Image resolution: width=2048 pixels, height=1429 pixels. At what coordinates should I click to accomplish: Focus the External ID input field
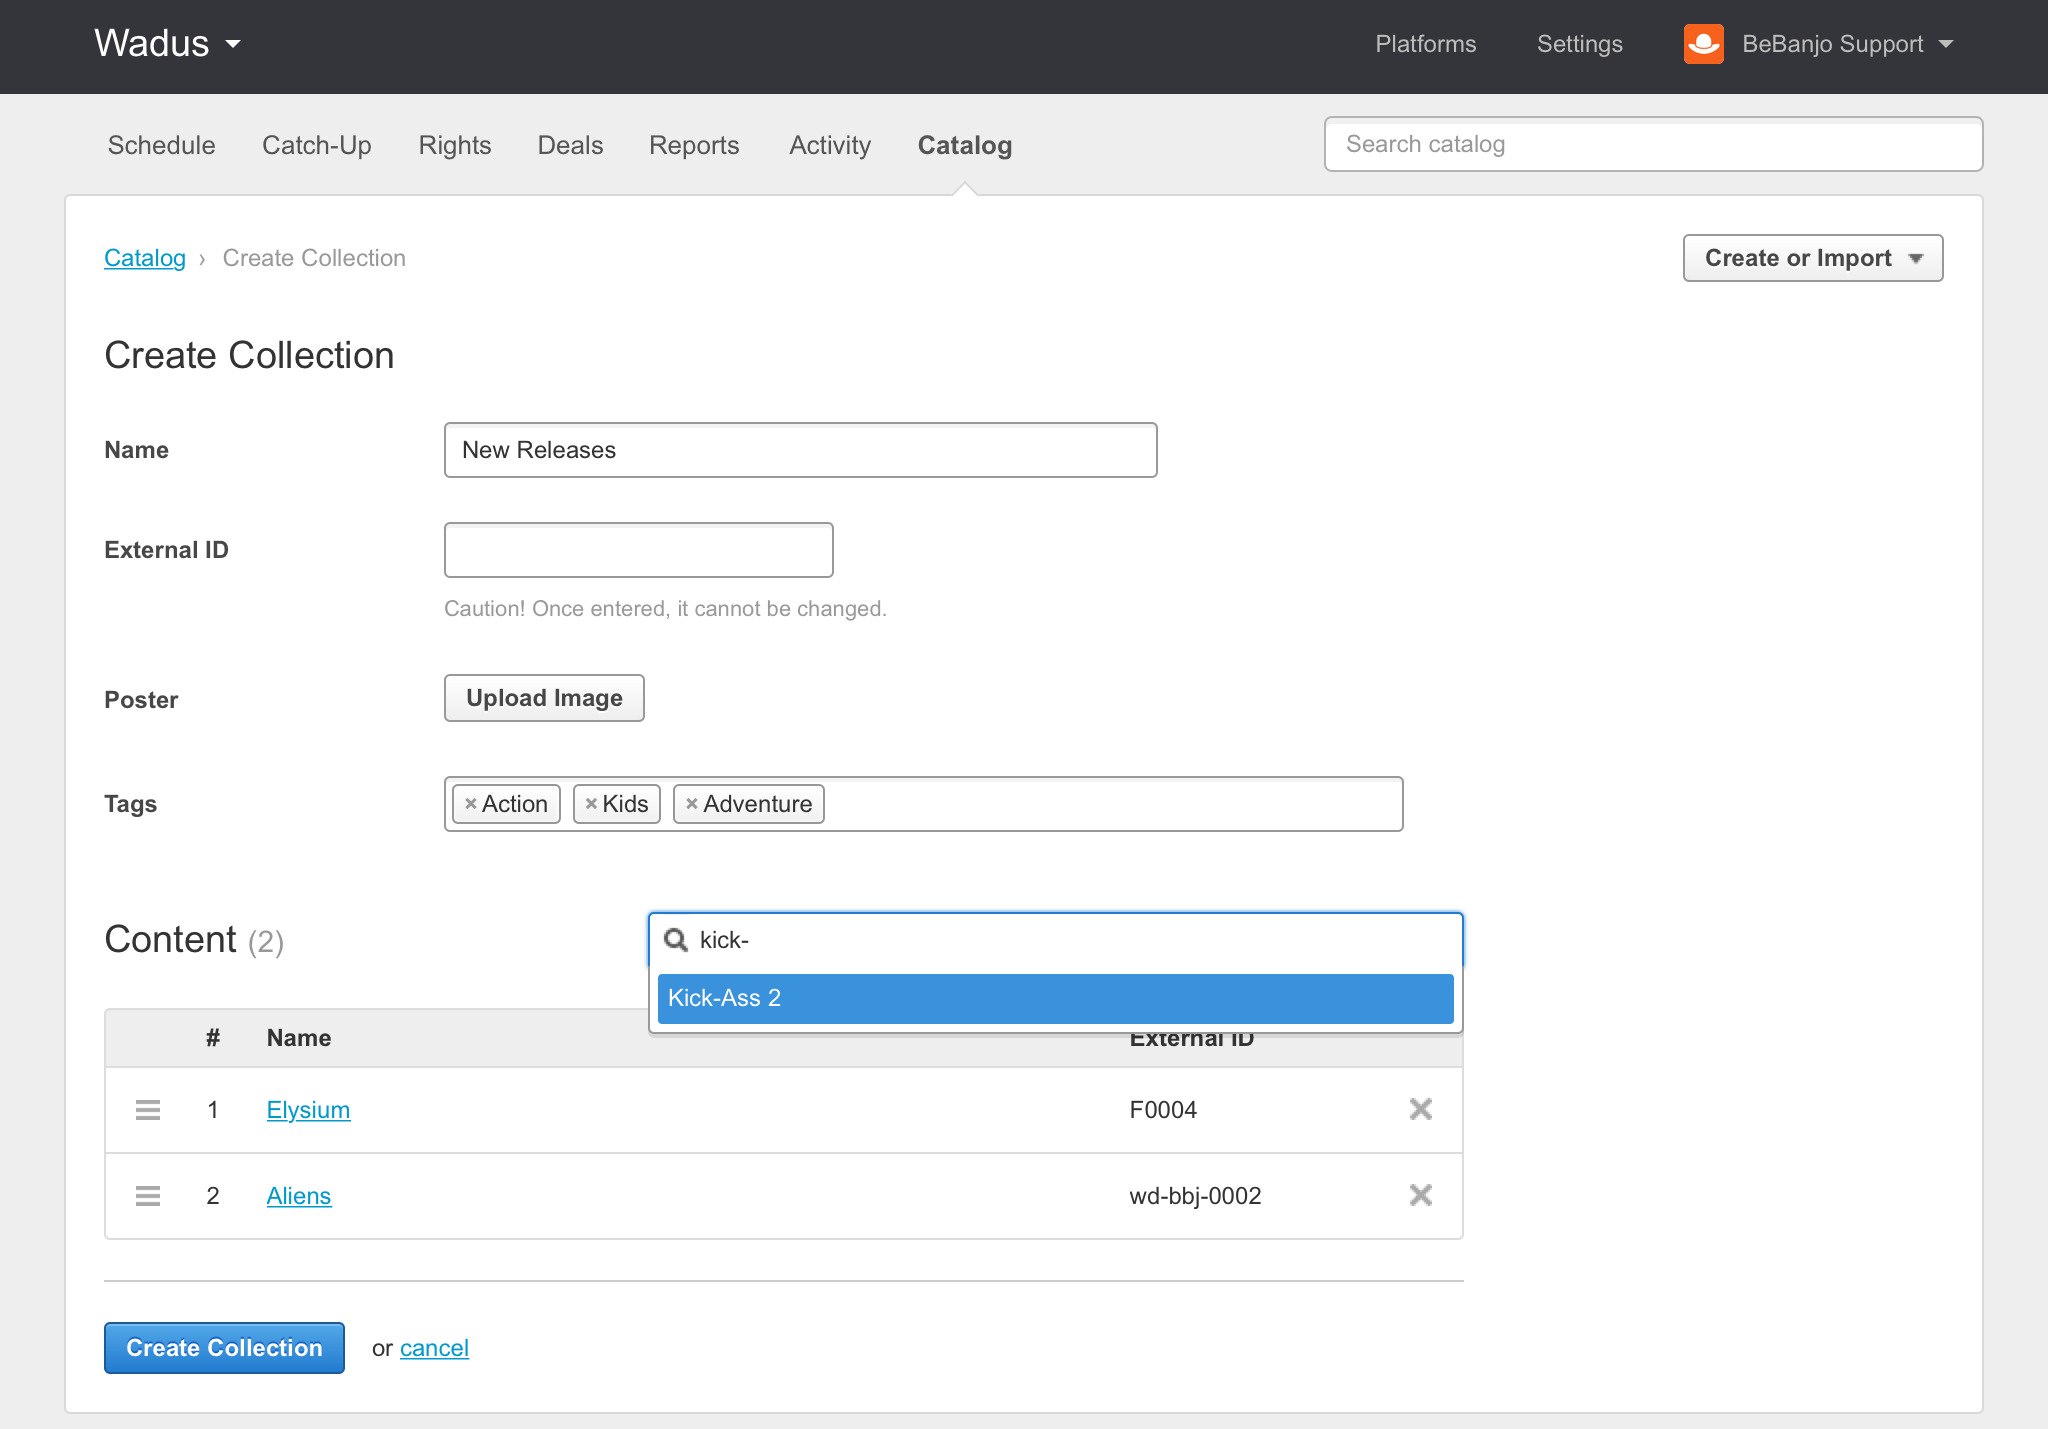638,550
